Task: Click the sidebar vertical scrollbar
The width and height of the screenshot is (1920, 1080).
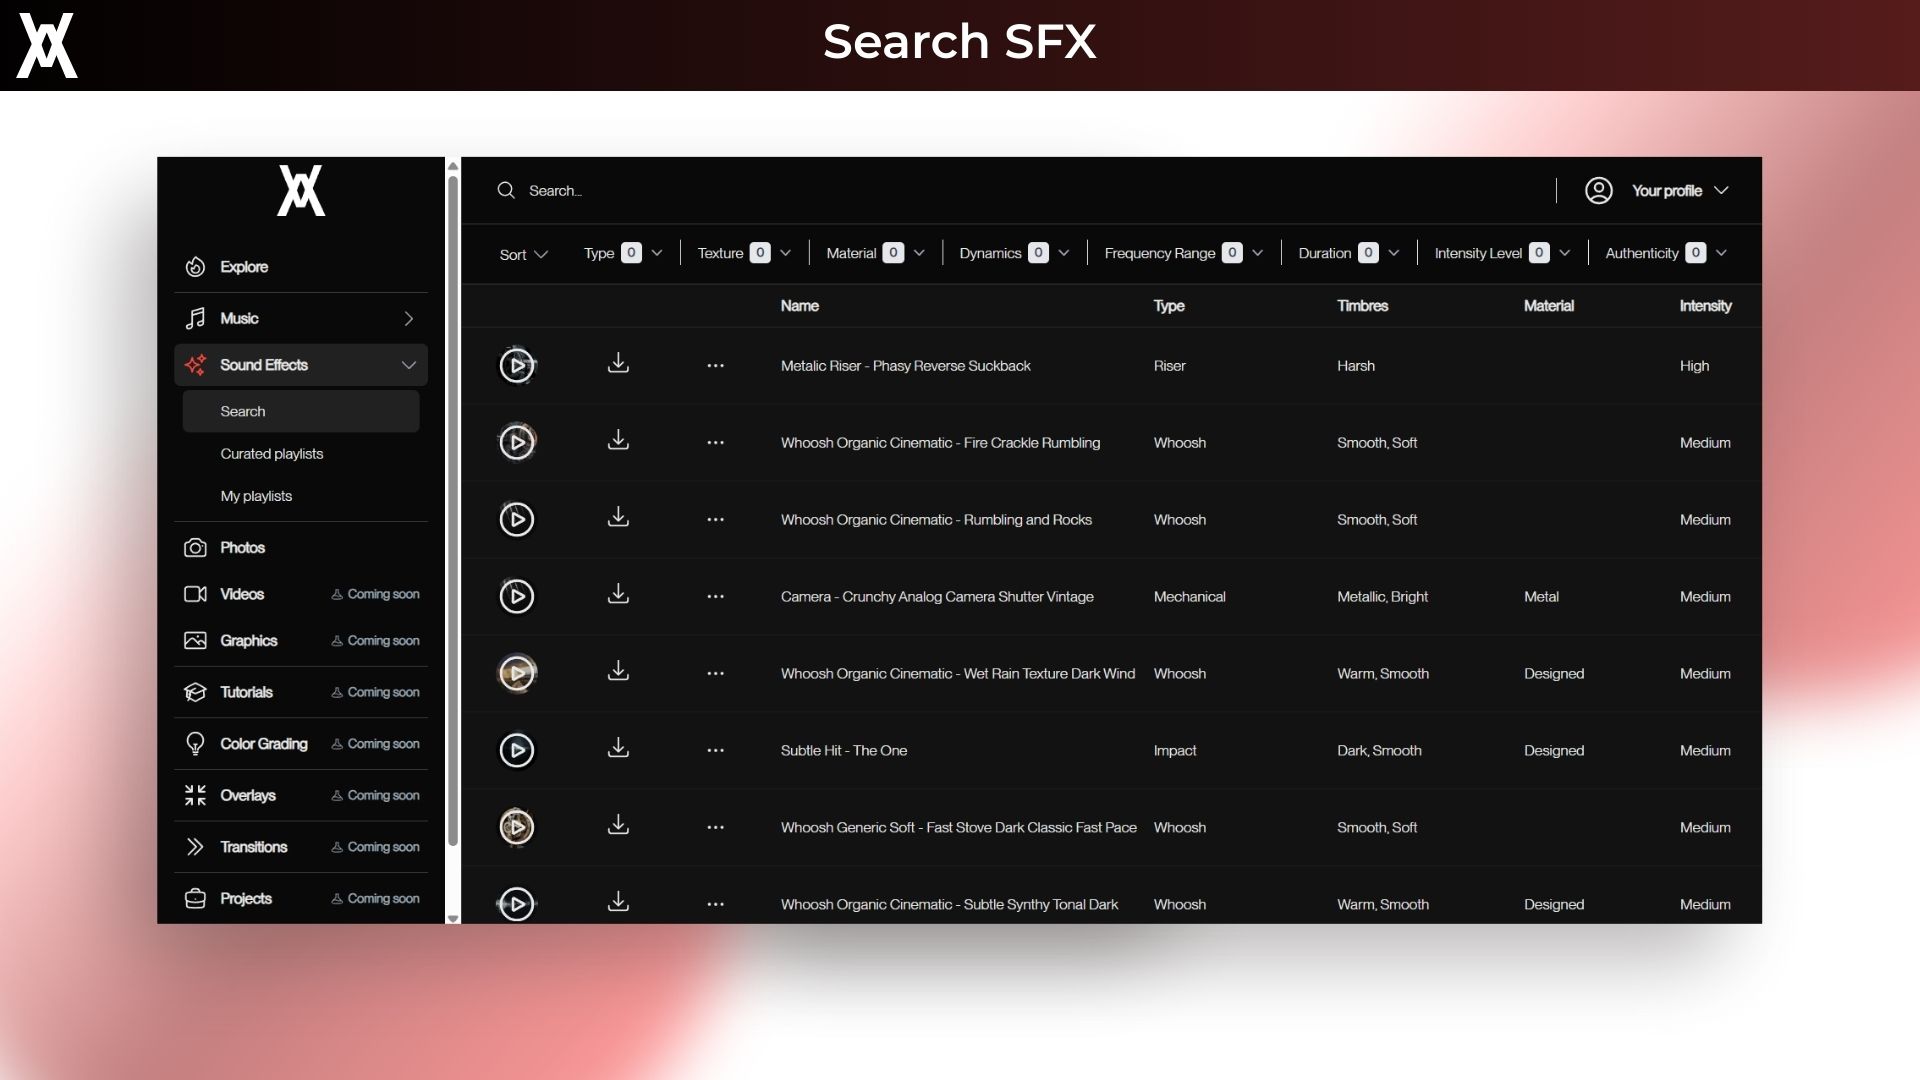Action: click(x=453, y=510)
